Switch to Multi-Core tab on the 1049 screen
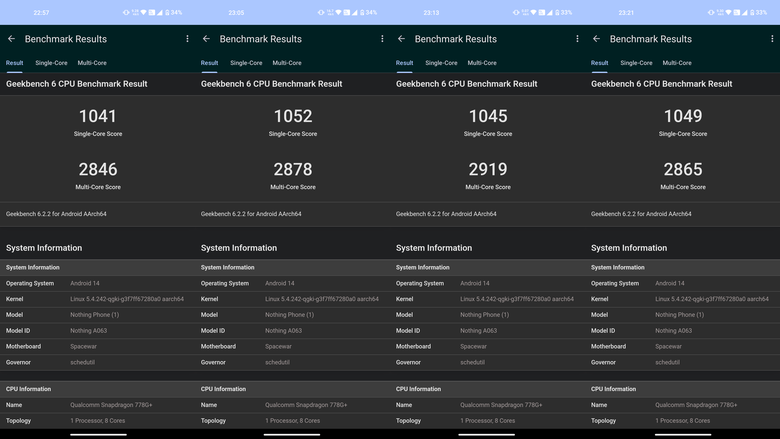This screenshot has height=439, width=780. (x=677, y=63)
